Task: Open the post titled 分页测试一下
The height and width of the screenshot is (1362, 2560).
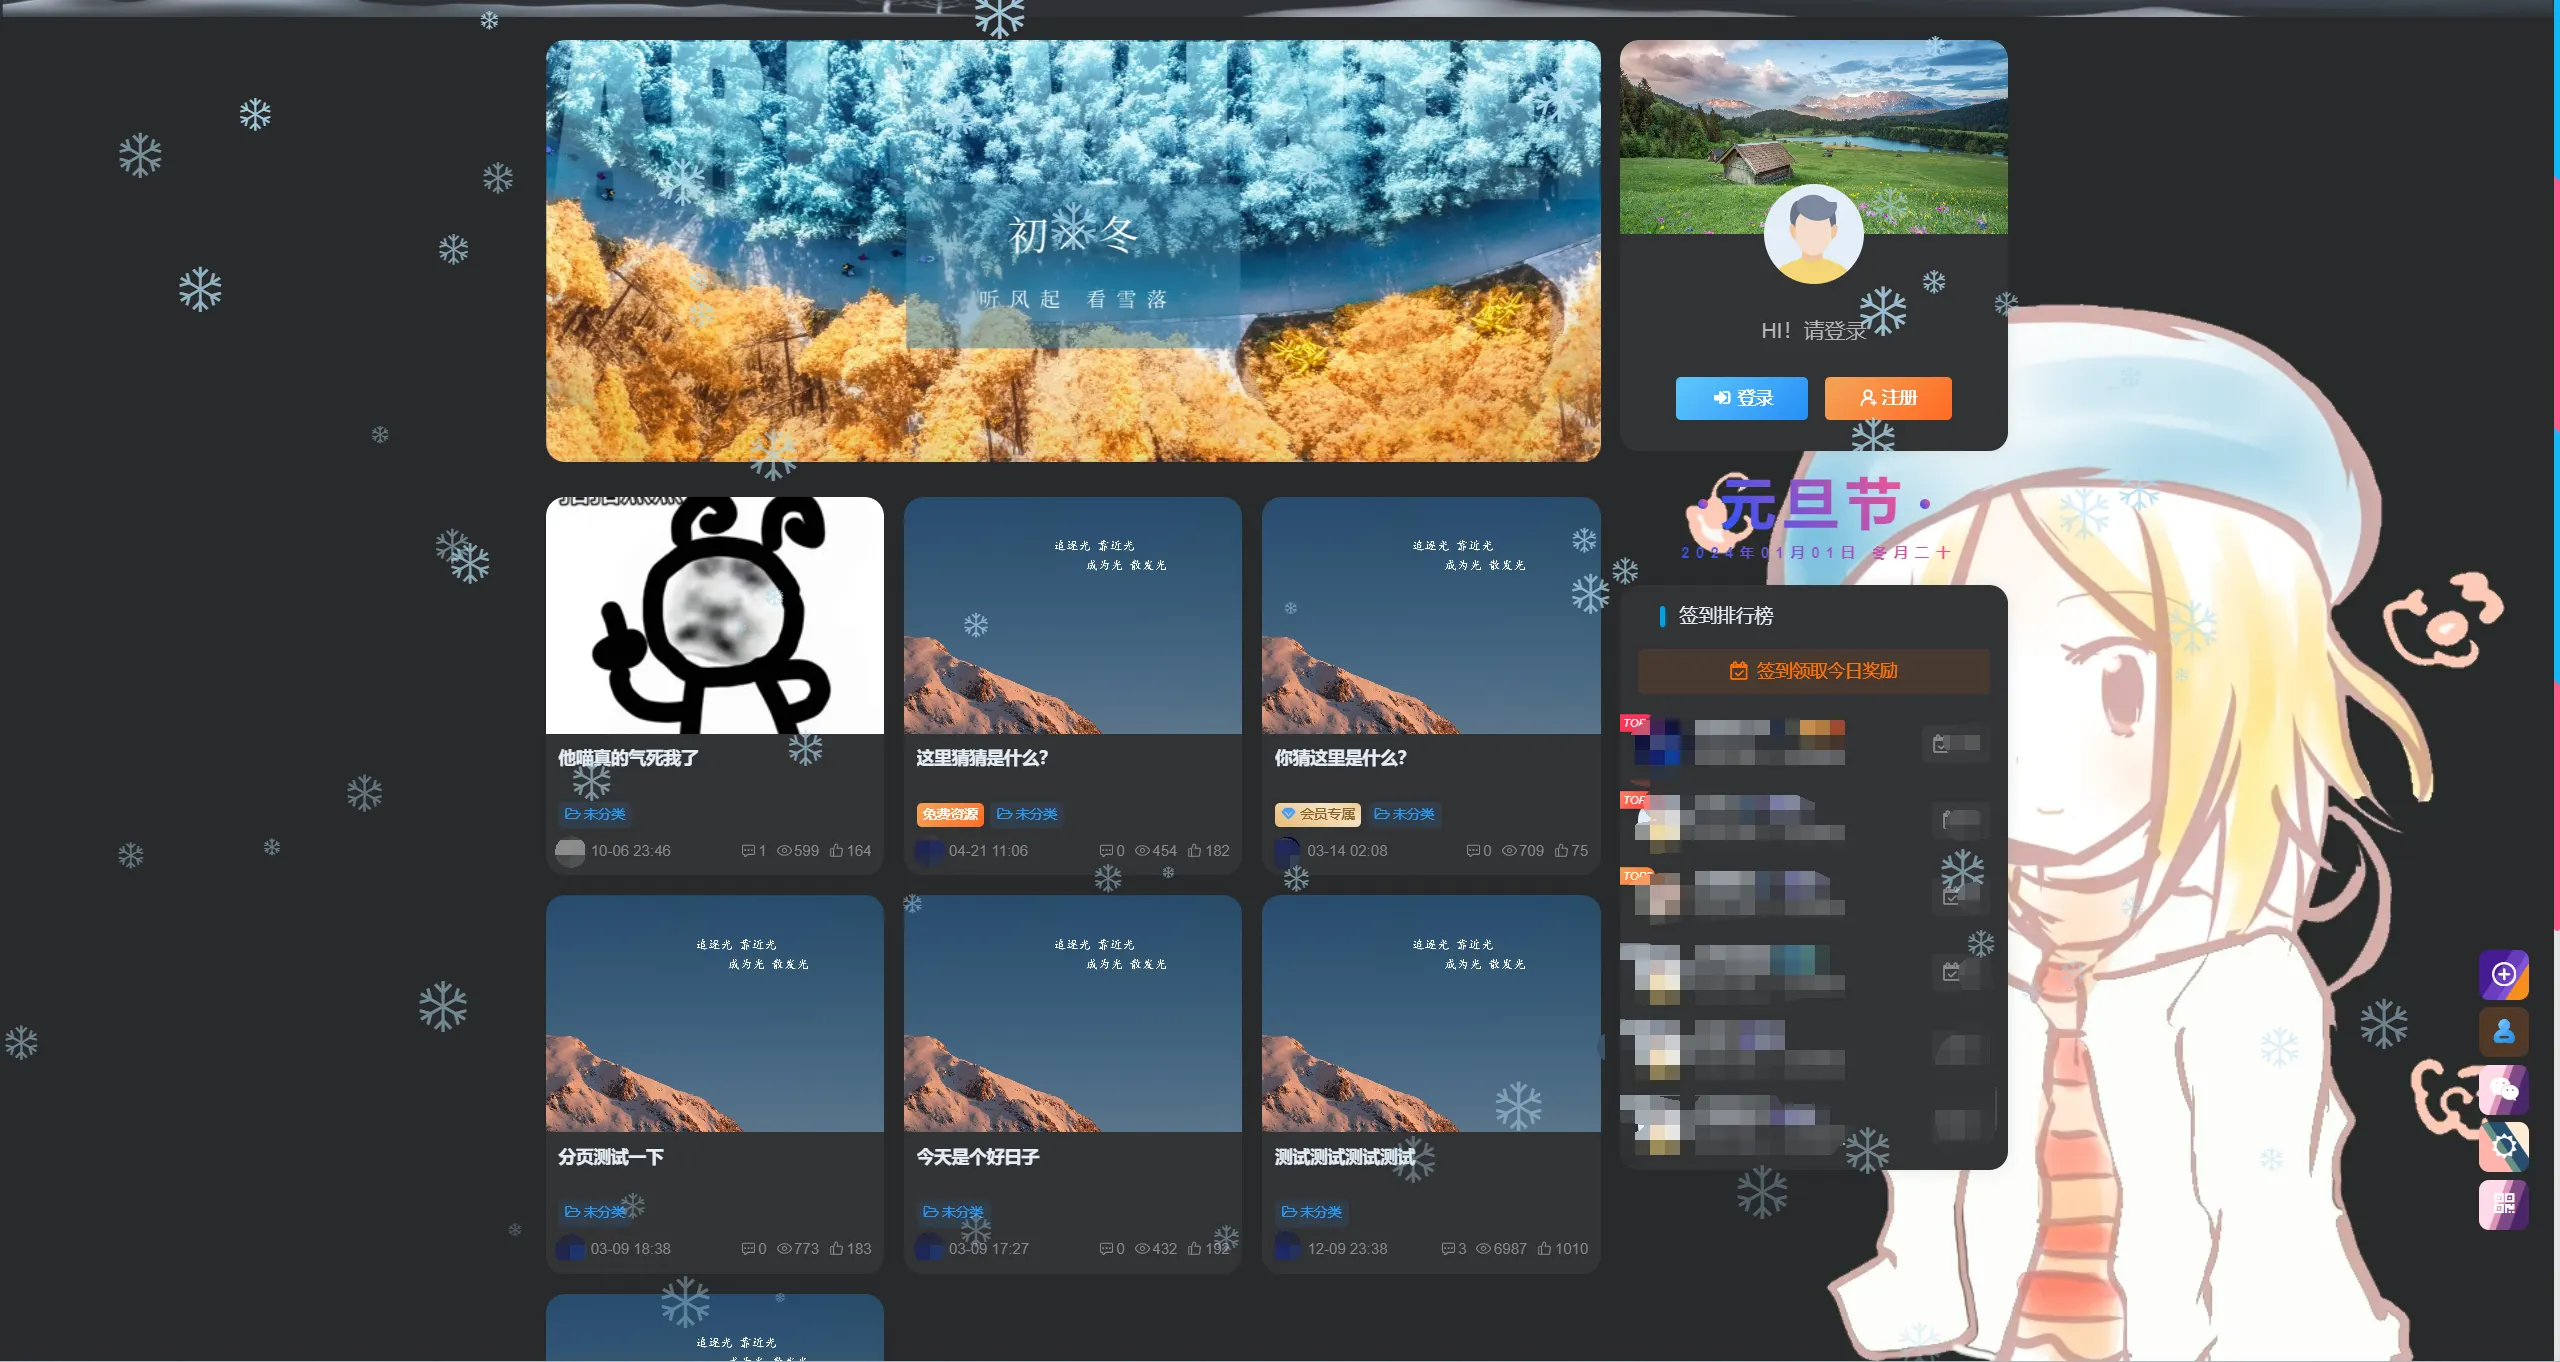Action: click(x=610, y=1157)
